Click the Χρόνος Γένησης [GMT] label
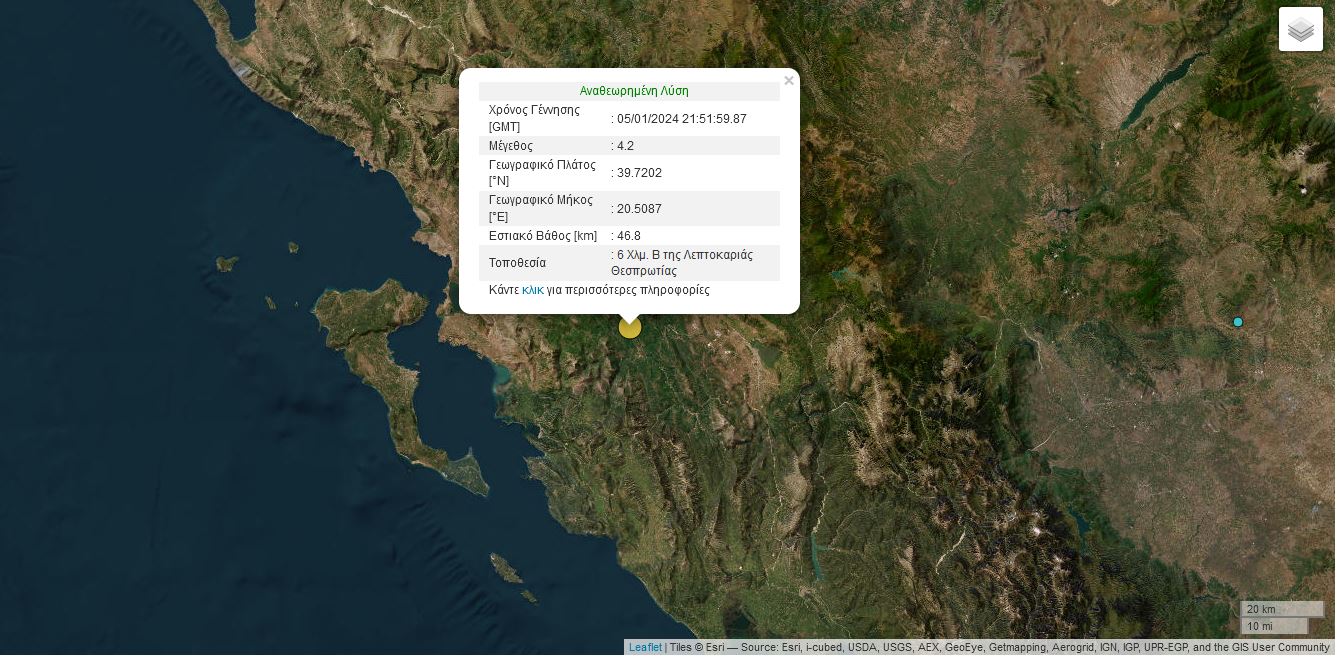This screenshot has width=1337, height=660. [534, 118]
